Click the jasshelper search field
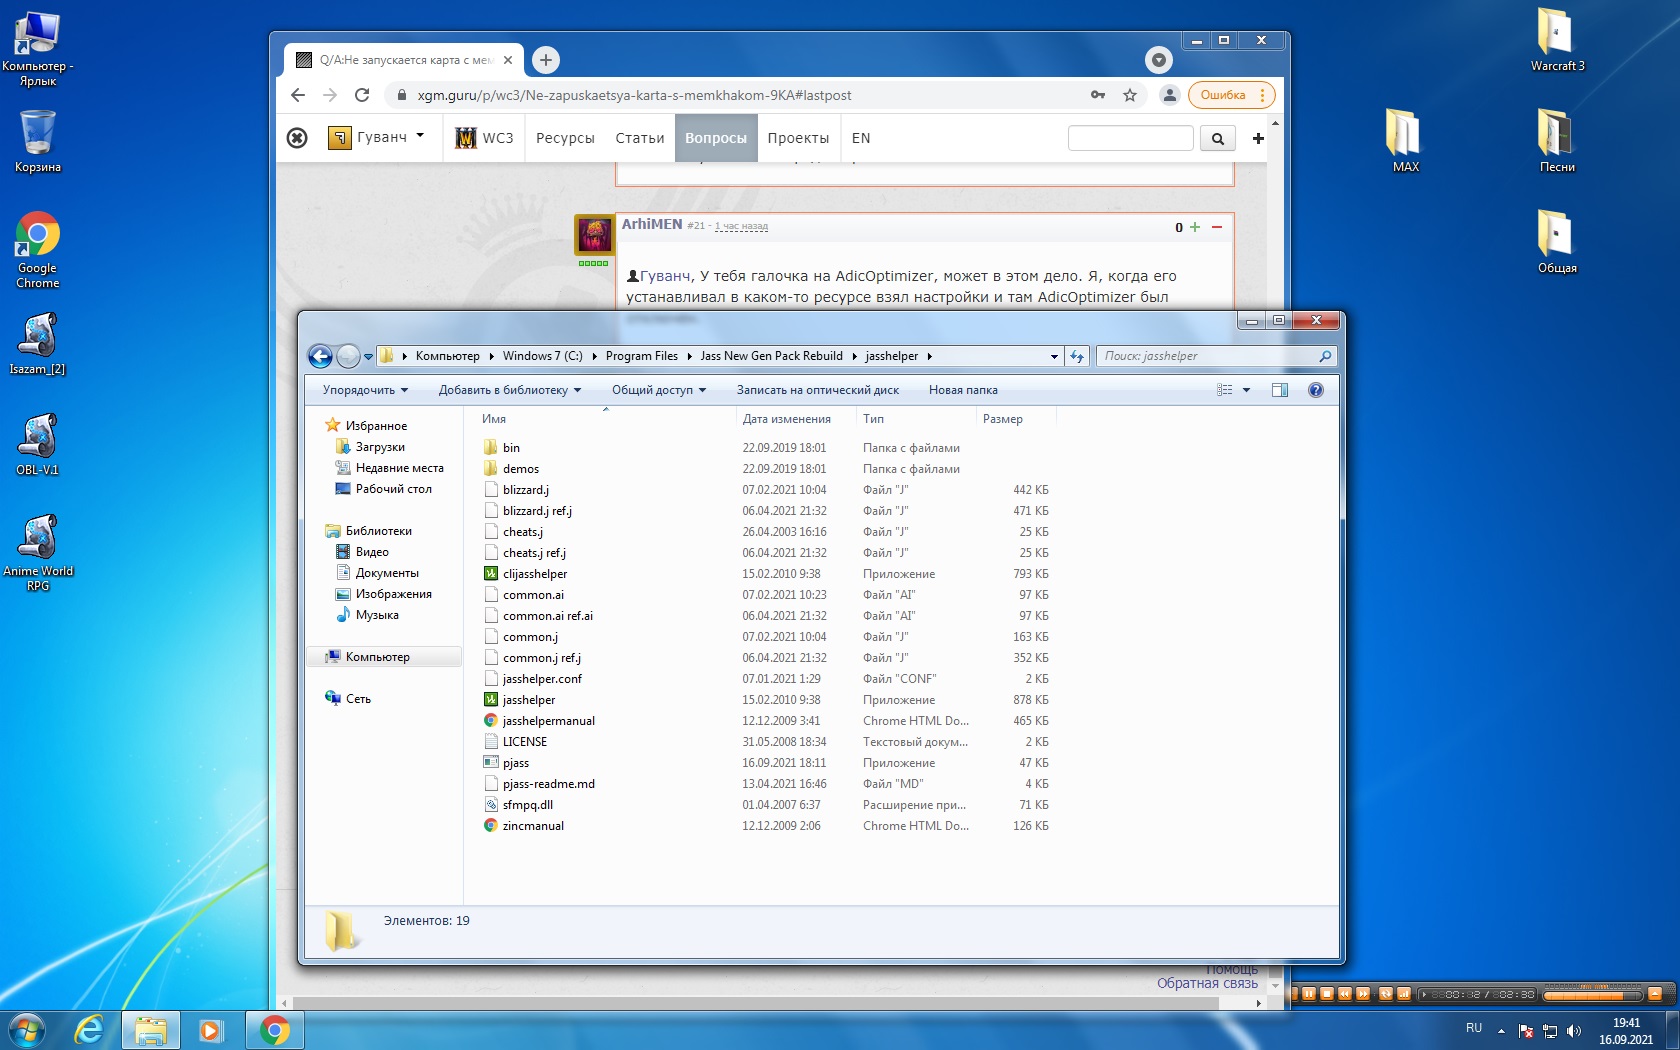1680x1050 pixels. (x=1216, y=356)
